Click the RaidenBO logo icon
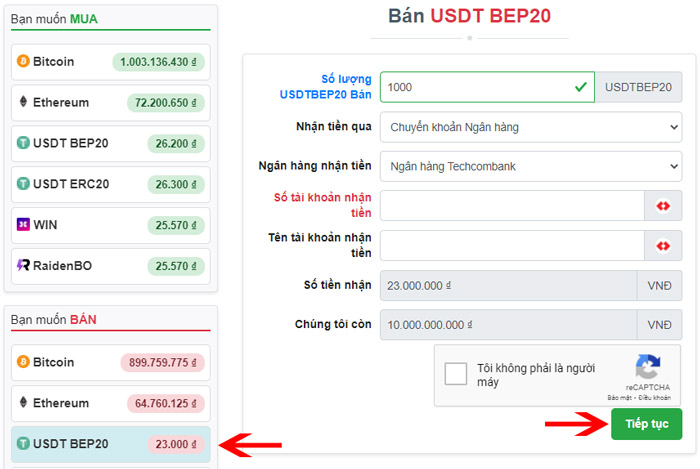This screenshot has width=700, height=469. point(23,265)
